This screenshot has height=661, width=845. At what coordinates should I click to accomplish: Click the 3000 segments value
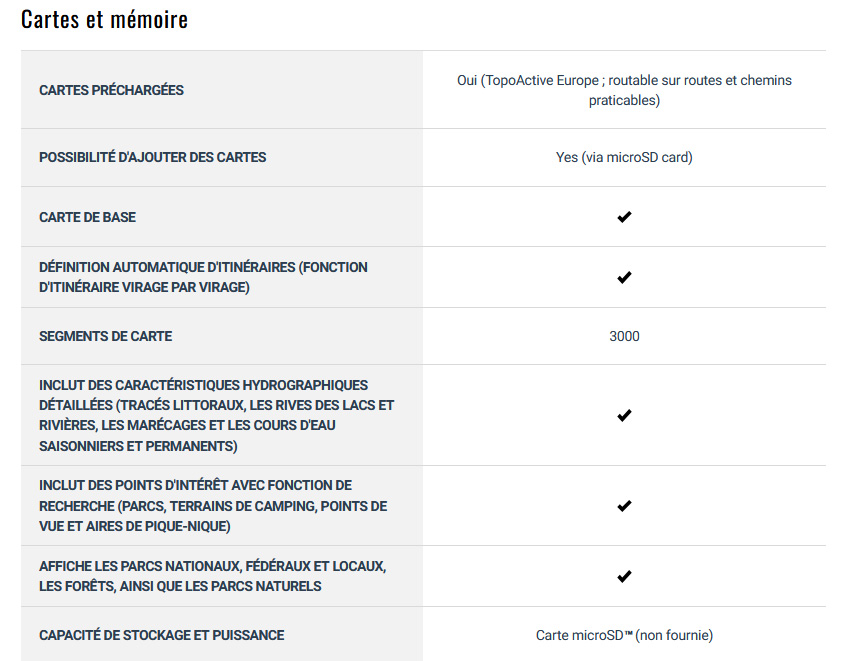[624, 336]
